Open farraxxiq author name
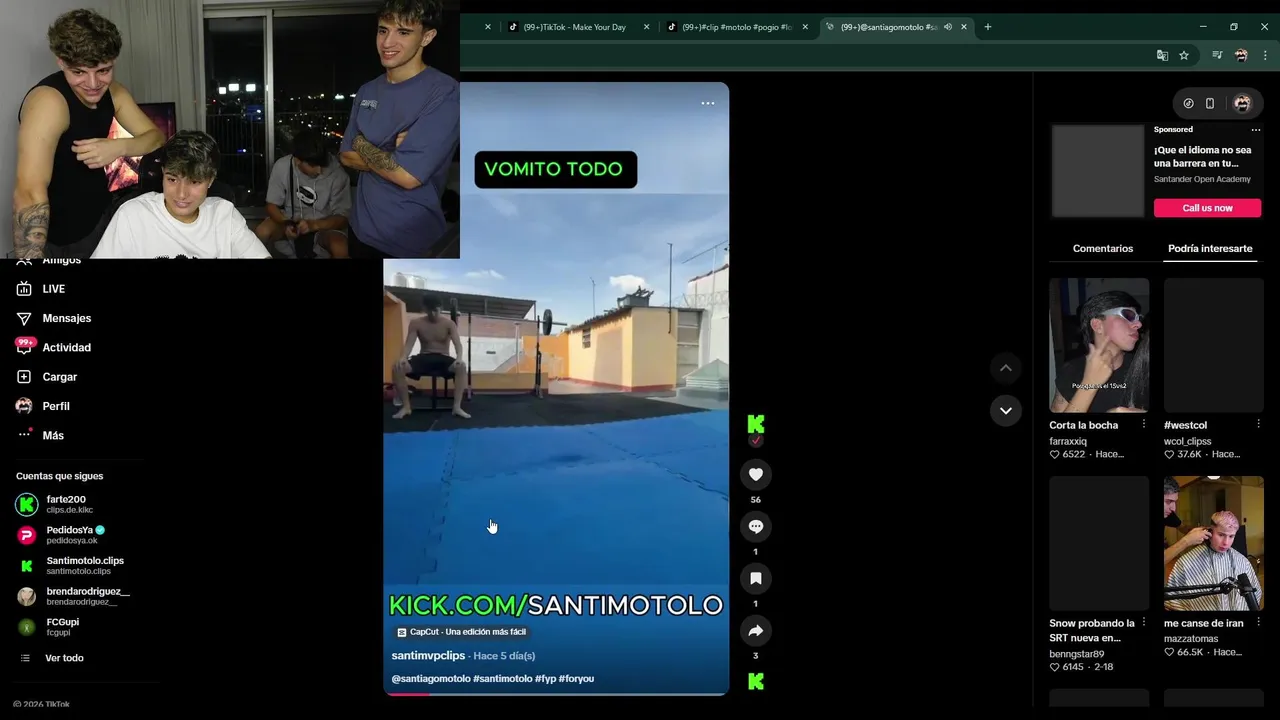1280x720 pixels. pos(1068,441)
